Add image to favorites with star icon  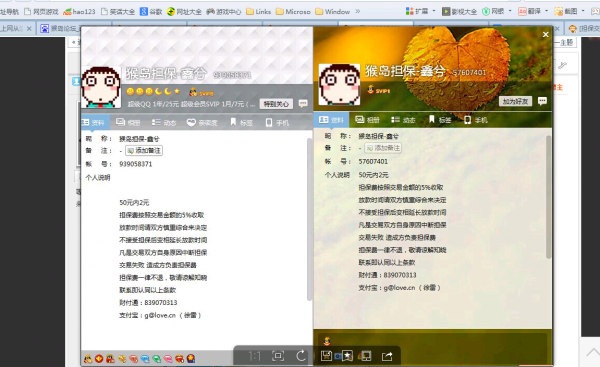tap(347, 356)
